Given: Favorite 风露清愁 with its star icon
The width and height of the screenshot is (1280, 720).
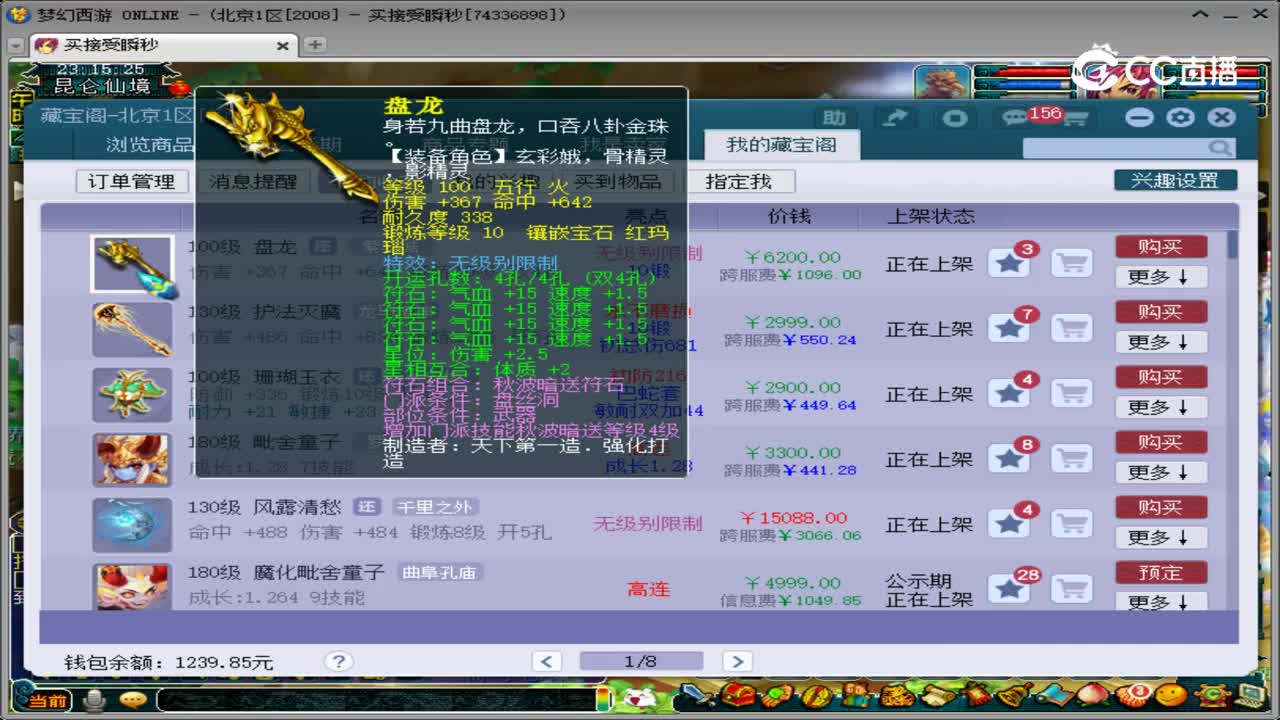Looking at the screenshot, I should click(1009, 523).
